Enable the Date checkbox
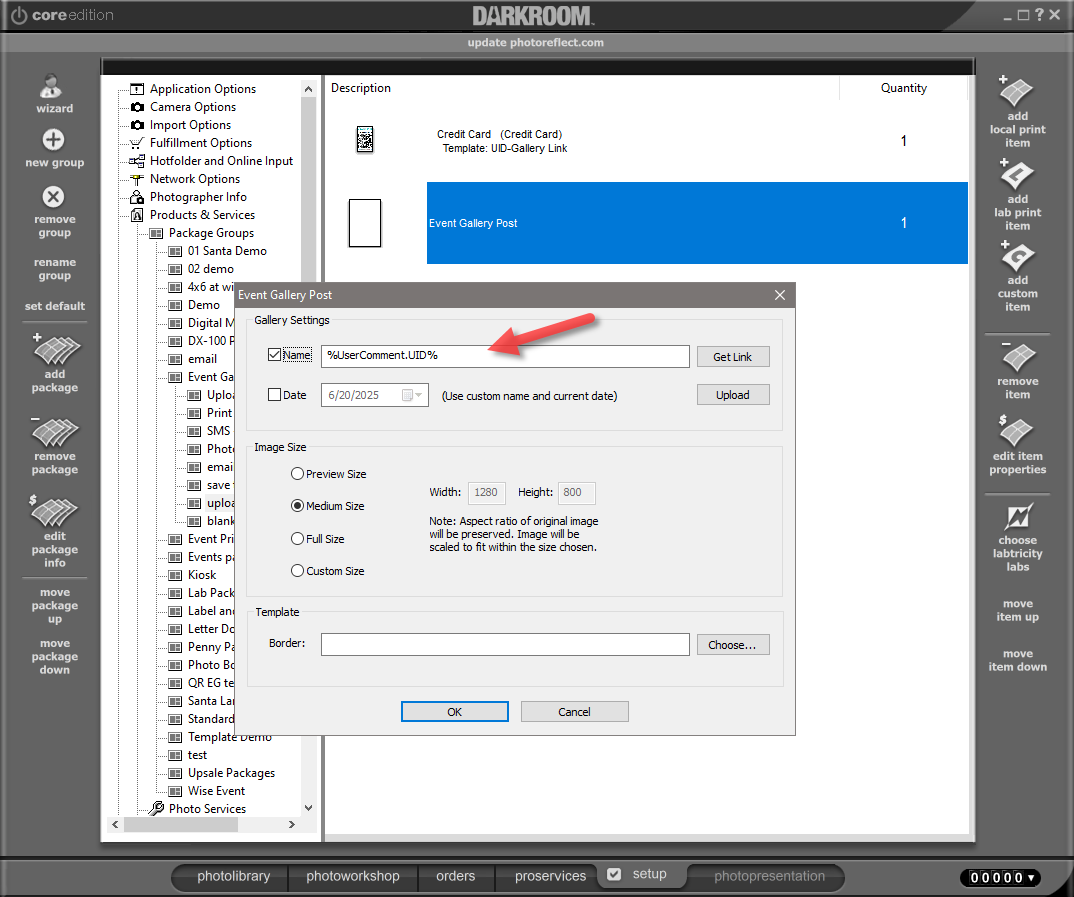 click(275, 395)
